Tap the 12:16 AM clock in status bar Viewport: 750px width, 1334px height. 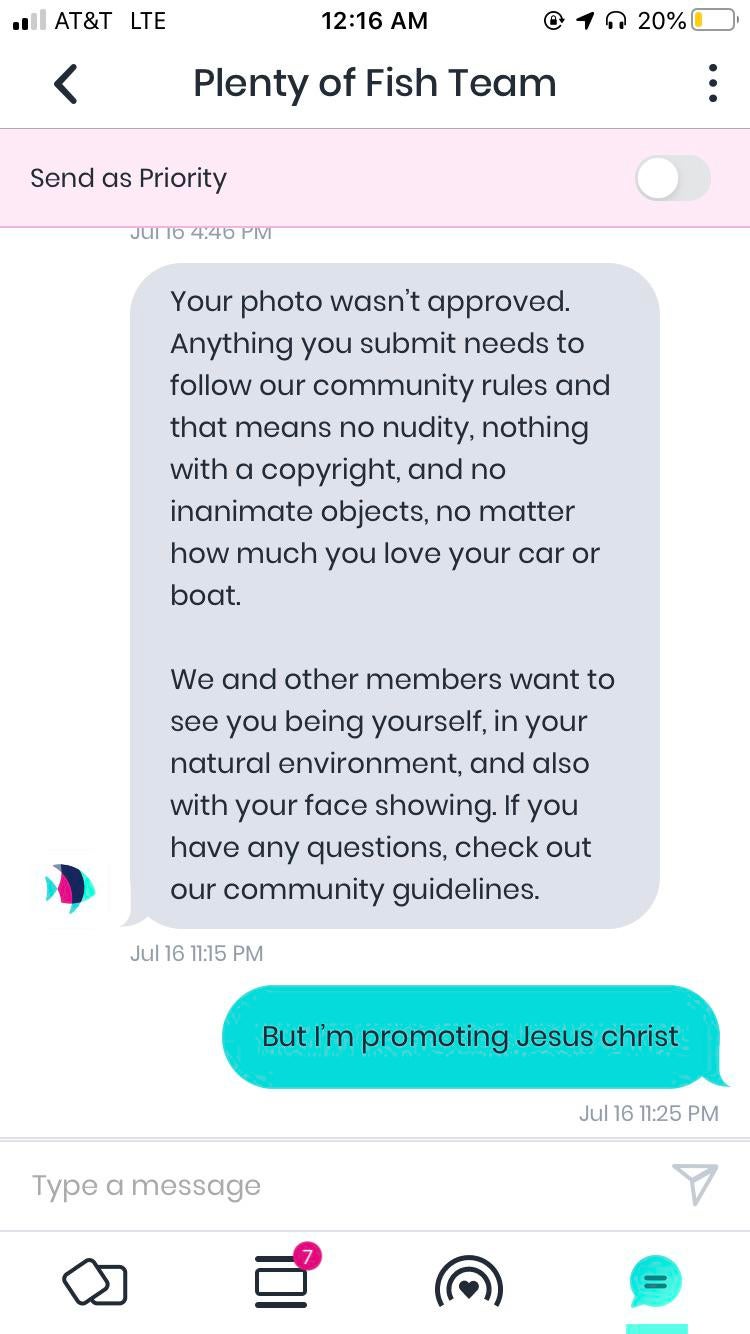(x=374, y=20)
